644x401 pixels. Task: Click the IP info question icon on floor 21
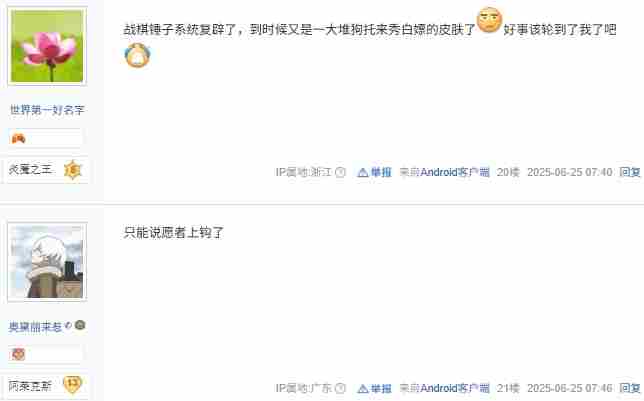[340, 388]
